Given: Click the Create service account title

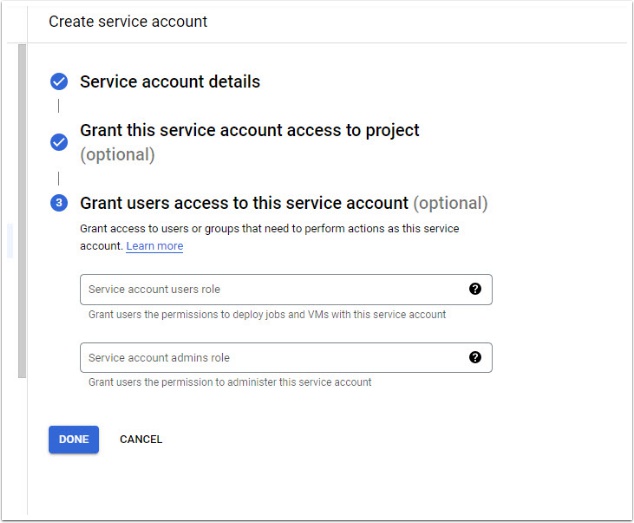Looking at the screenshot, I should coord(128,21).
